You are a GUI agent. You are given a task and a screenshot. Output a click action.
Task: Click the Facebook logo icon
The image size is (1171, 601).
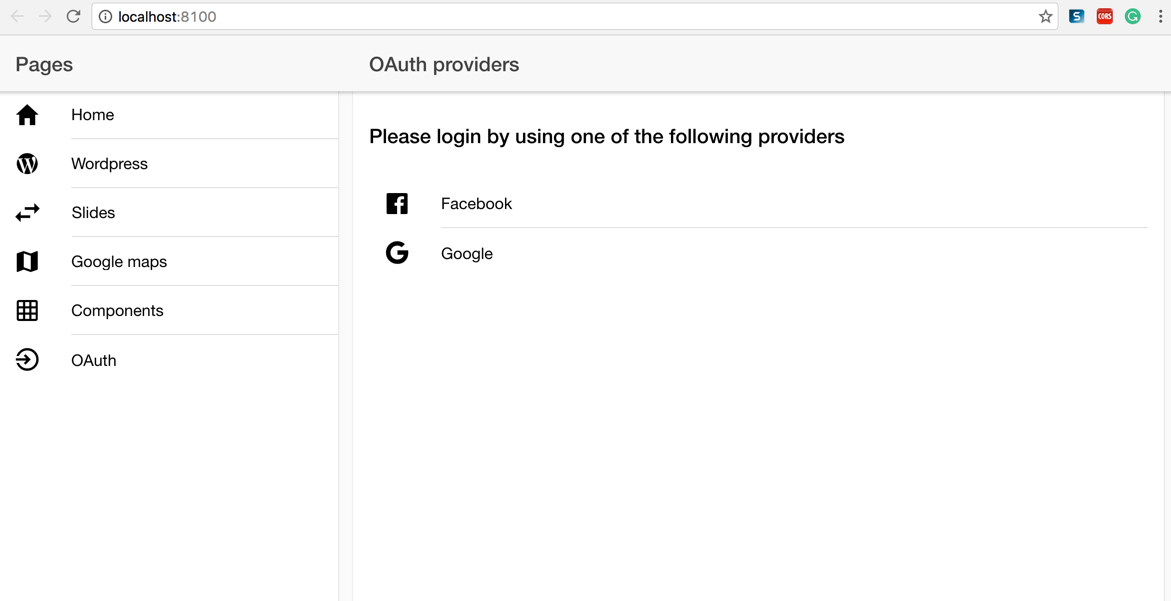point(397,204)
